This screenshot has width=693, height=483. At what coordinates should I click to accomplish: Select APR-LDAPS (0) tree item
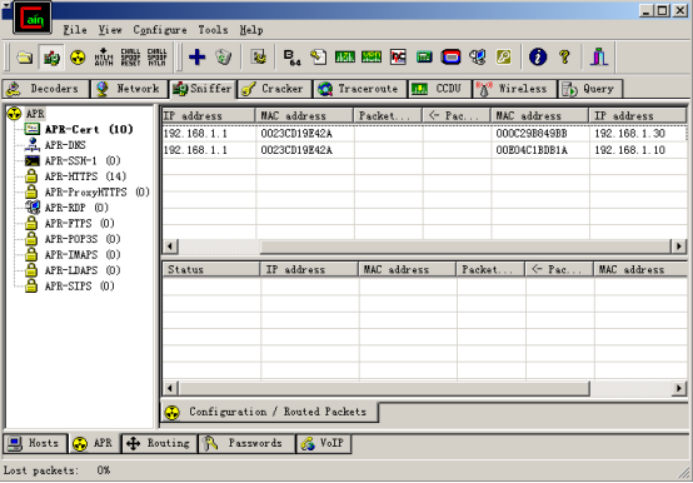click(82, 270)
